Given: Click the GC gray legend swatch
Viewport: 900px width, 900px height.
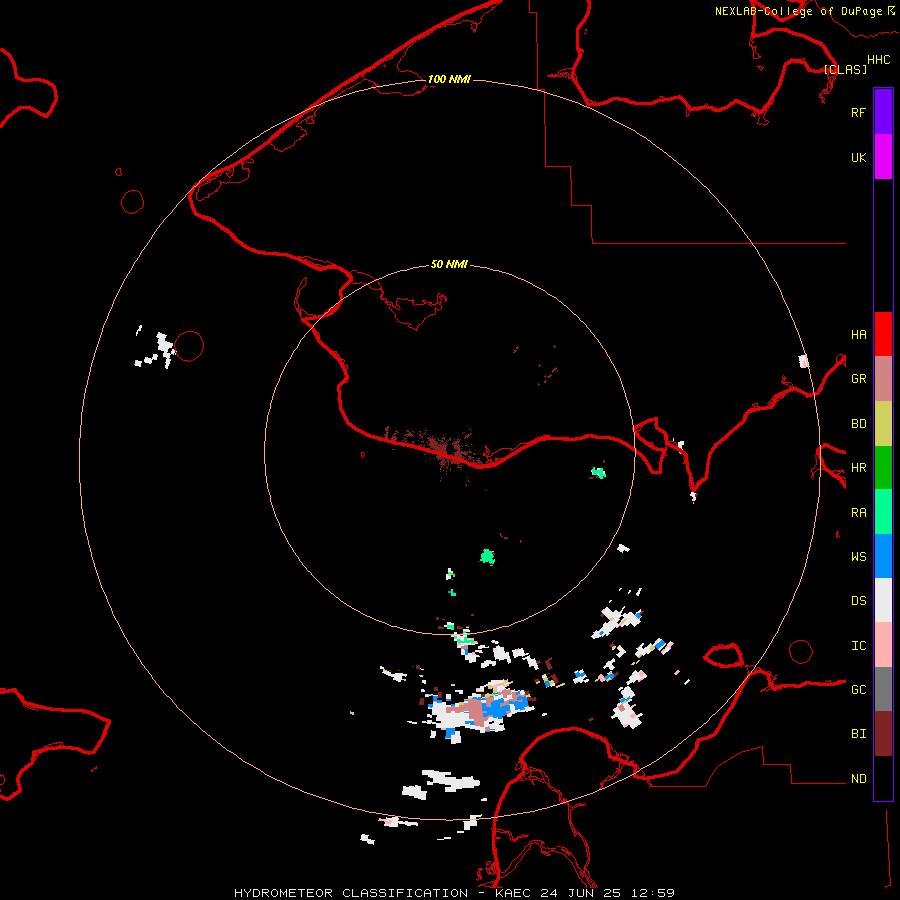Looking at the screenshot, I should [x=883, y=689].
